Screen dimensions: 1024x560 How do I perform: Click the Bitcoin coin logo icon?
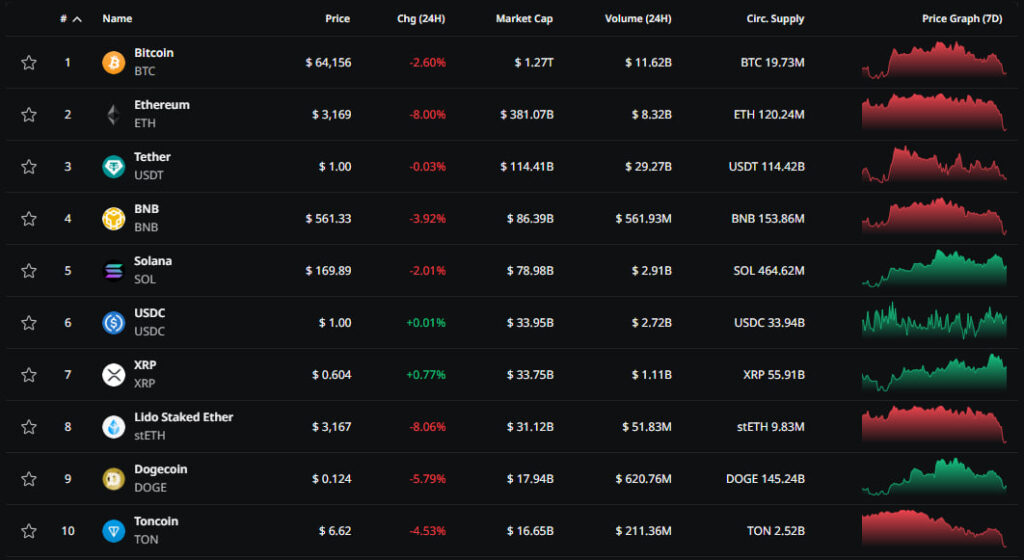click(x=114, y=63)
